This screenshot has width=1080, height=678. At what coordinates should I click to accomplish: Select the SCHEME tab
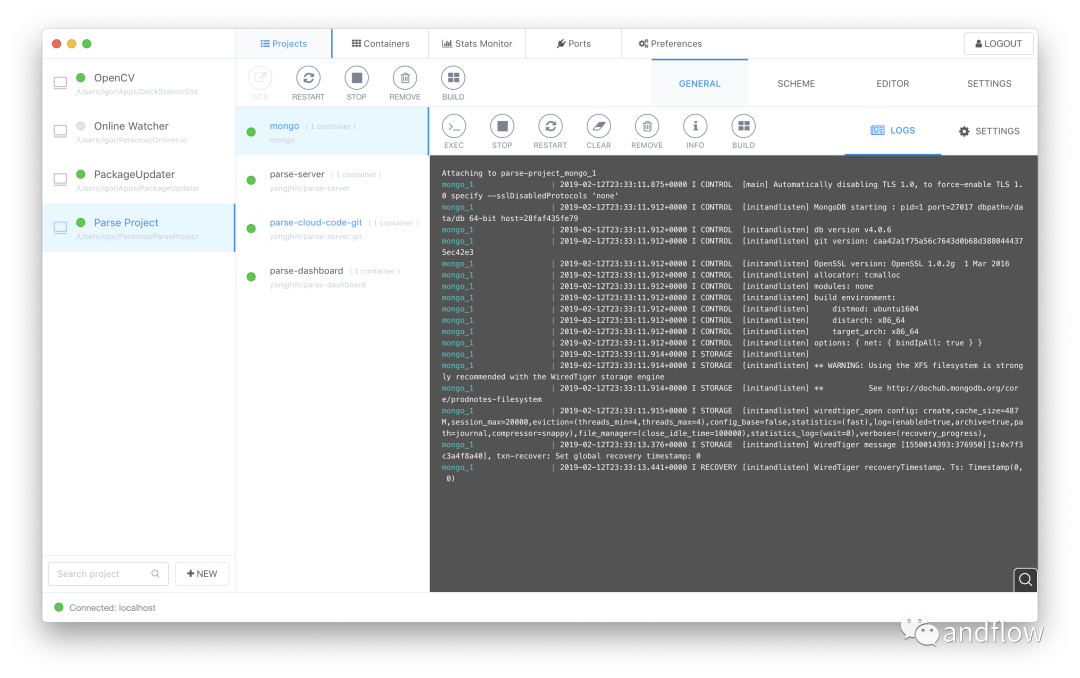[796, 83]
